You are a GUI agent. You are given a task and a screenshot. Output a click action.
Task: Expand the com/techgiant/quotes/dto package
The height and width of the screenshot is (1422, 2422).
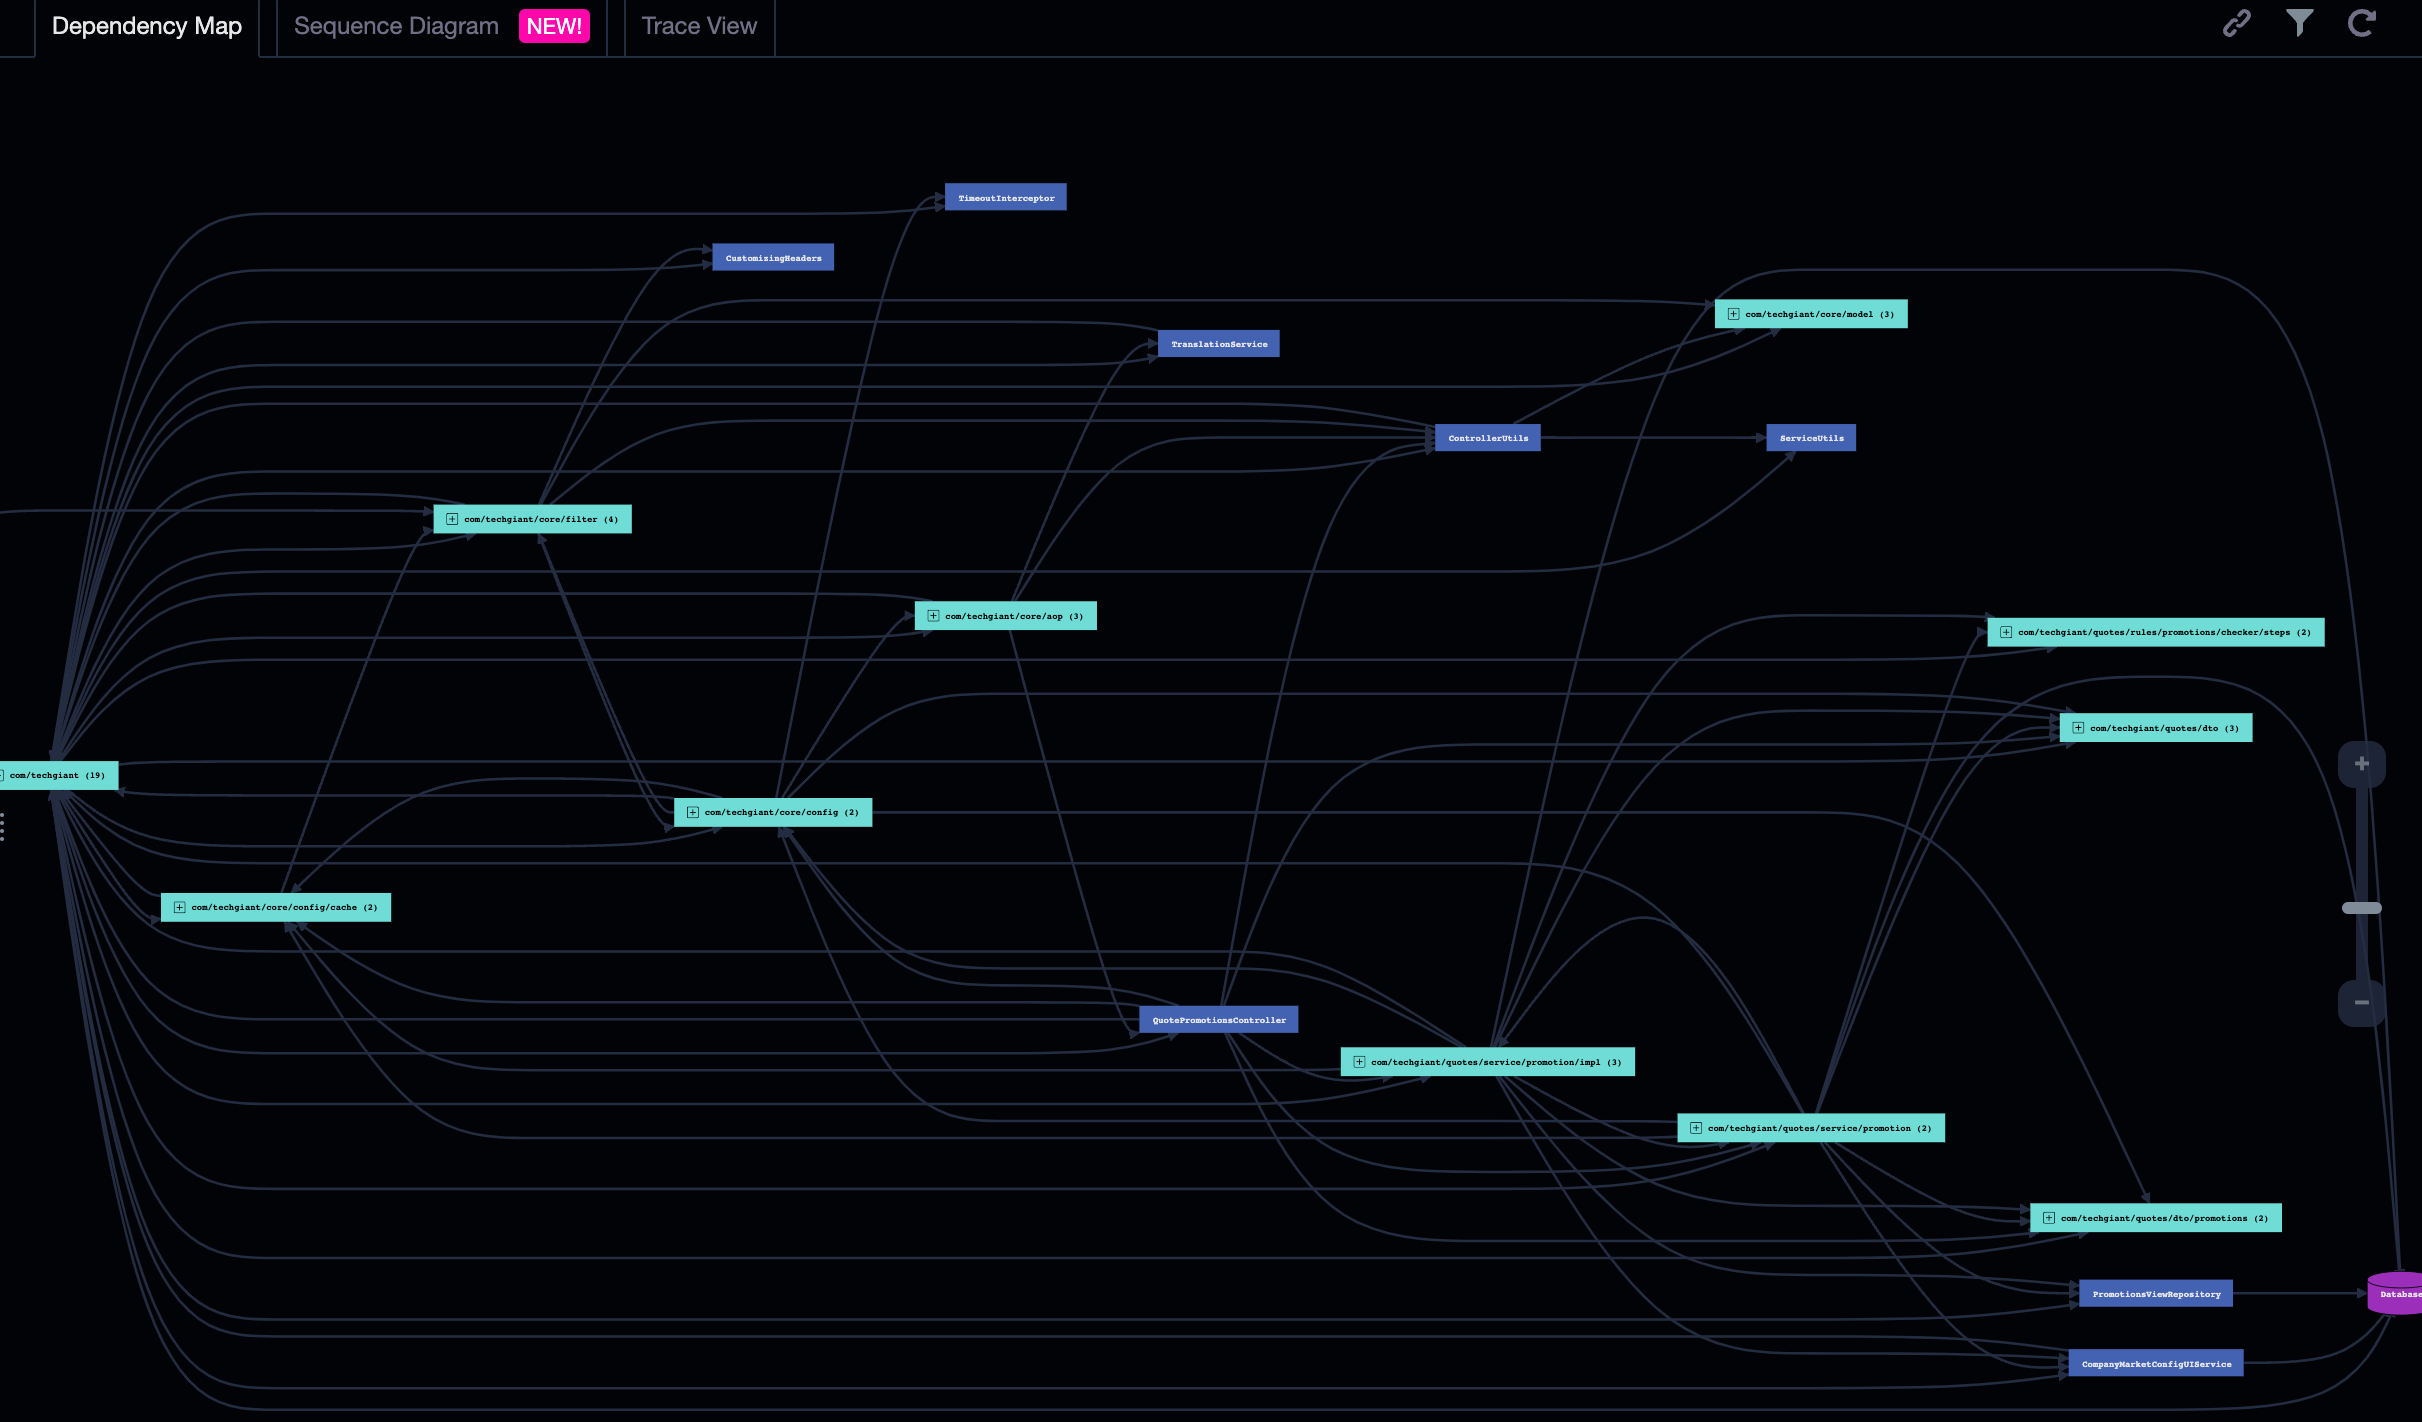[x=2079, y=727]
